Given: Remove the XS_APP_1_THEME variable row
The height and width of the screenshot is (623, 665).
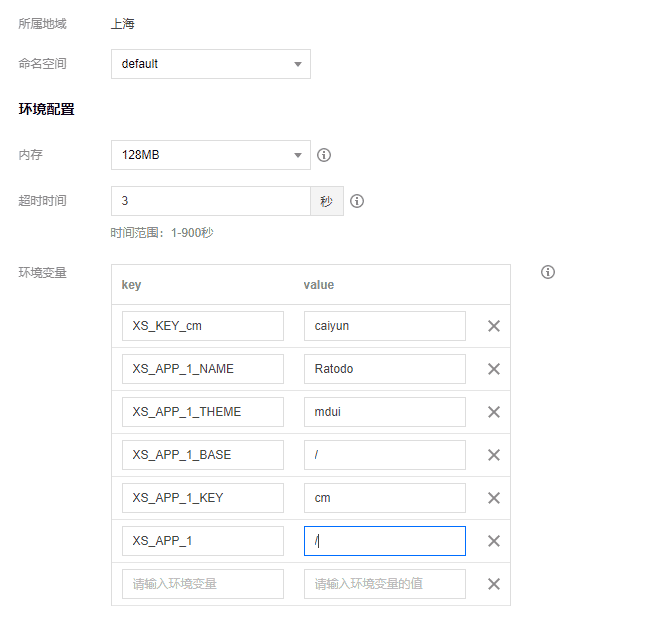Looking at the screenshot, I should pos(493,412).
